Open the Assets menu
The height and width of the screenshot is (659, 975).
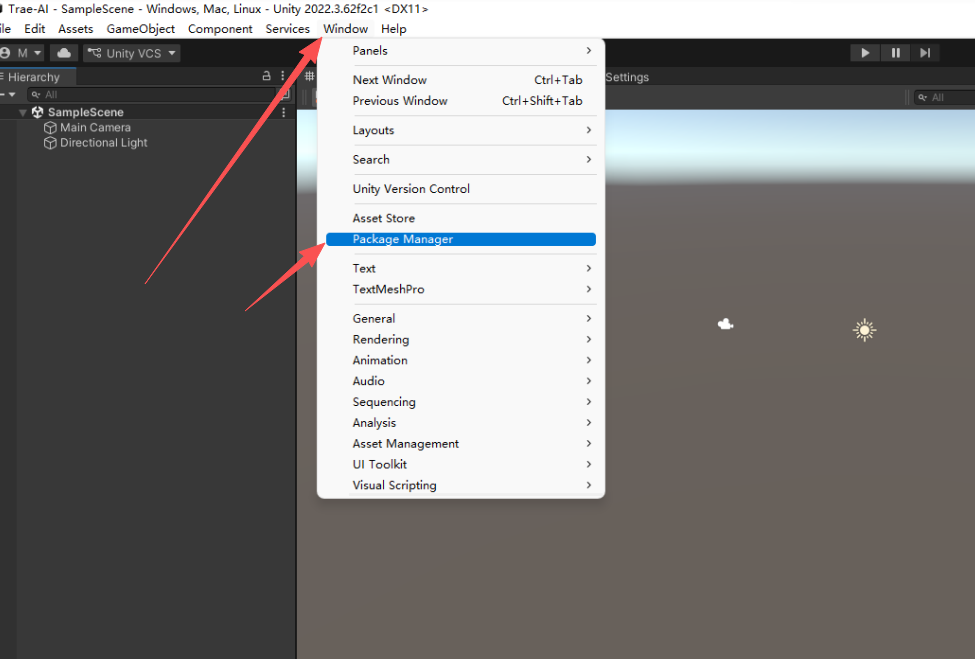pyautogui.click(x=76, y=29)
